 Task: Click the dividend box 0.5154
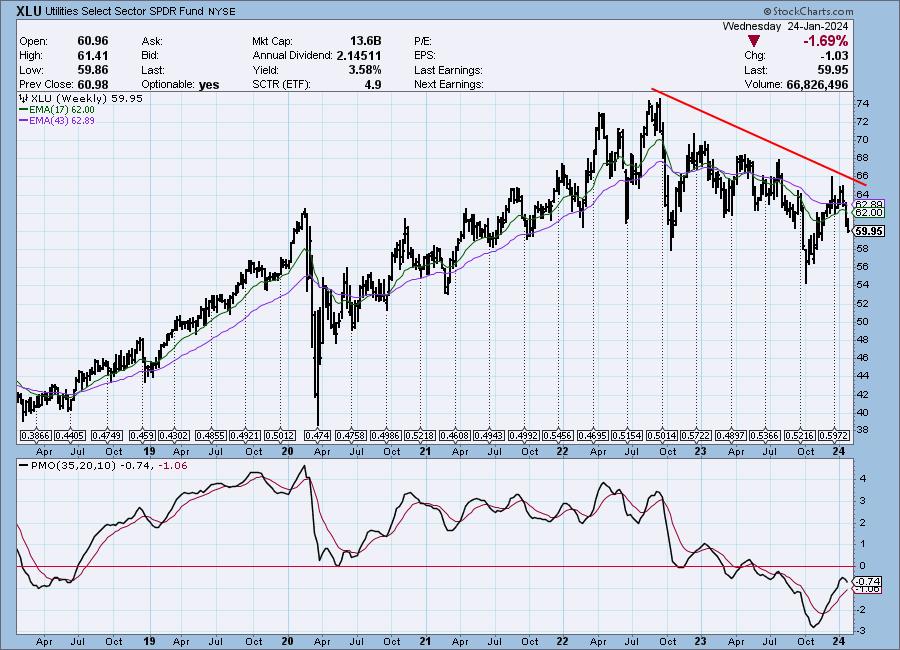click(x=627, y=436)
